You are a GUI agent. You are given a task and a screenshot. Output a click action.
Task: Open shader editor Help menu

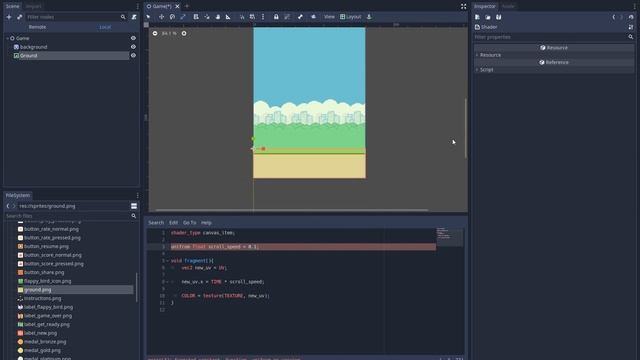coord(206,222)
